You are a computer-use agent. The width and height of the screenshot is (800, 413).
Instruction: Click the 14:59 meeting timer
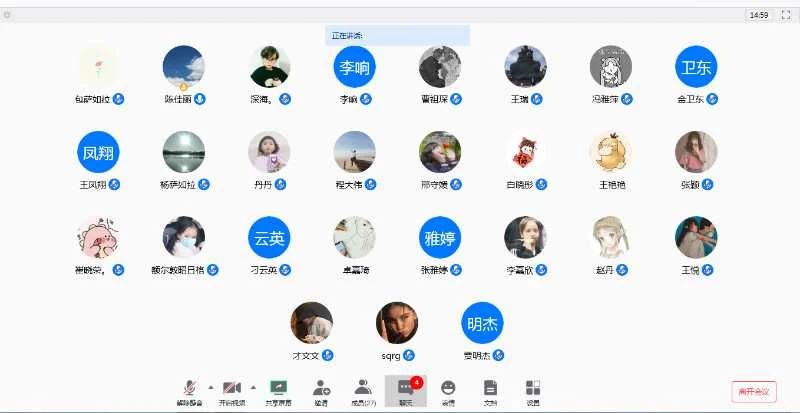[x=758, y=15]
